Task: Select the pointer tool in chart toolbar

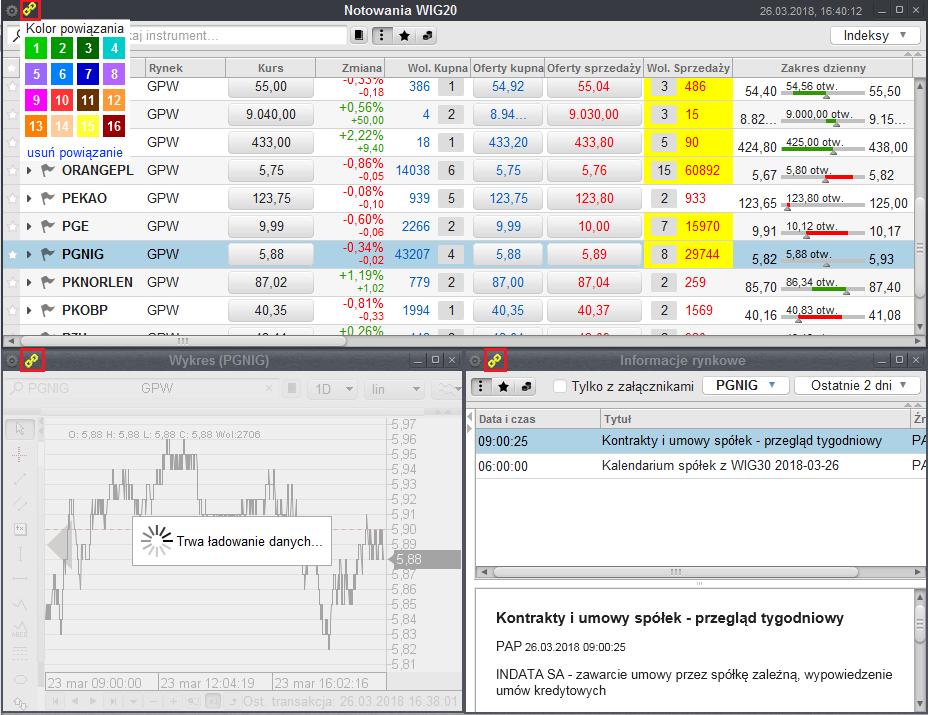Action: (x=20, y=428)
